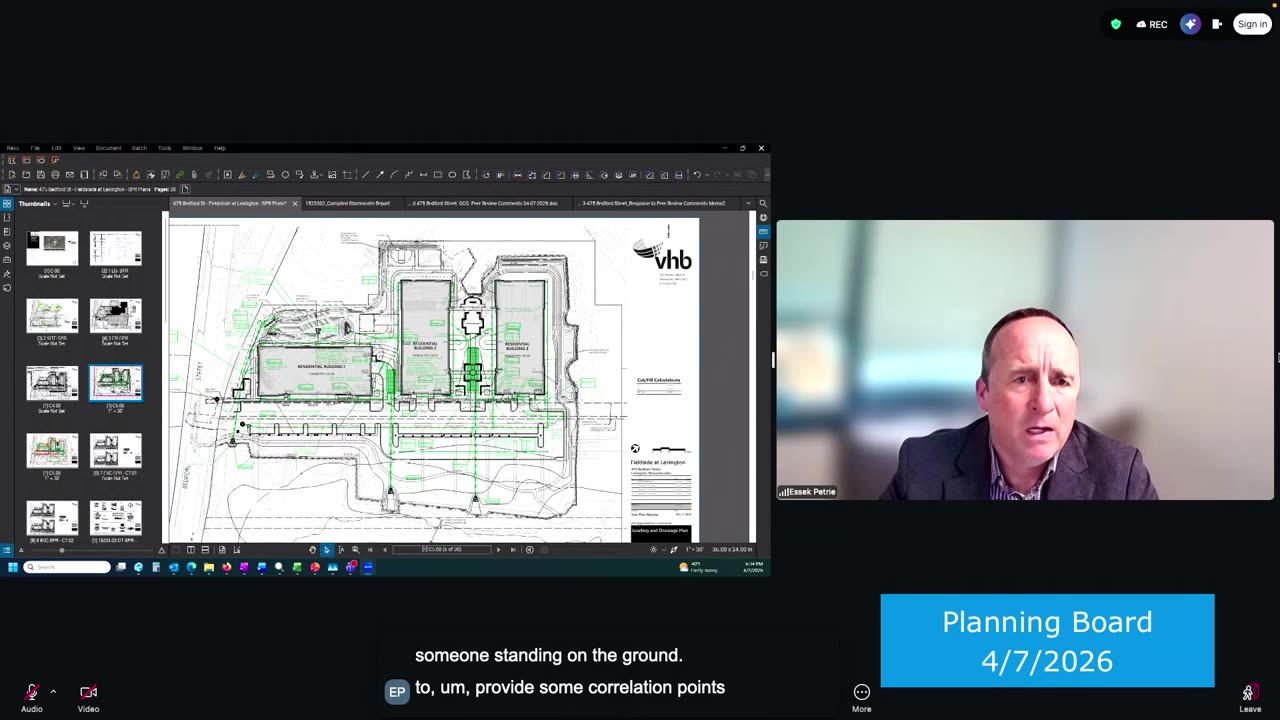Viewport: 1280px width, 720px height.
Task: Click the Sign in button
Action: 1252,24
